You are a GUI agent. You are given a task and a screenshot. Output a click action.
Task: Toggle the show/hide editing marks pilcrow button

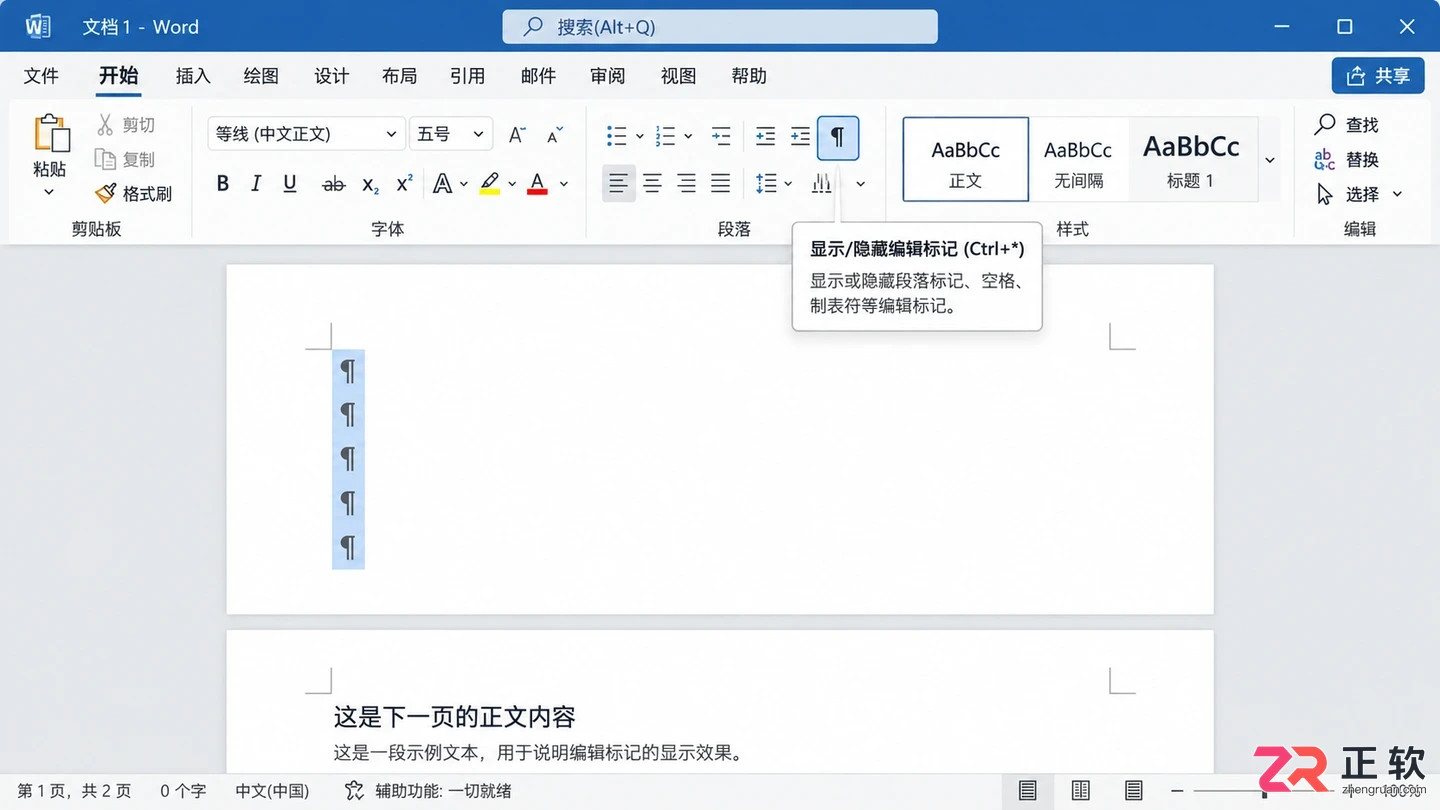coord(838,138)
